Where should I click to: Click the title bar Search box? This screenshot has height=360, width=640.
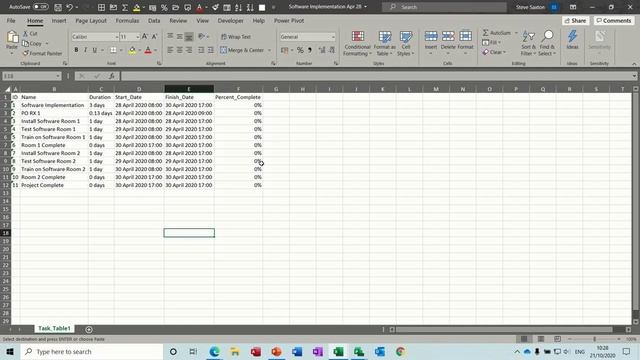(x=444, y=7)
